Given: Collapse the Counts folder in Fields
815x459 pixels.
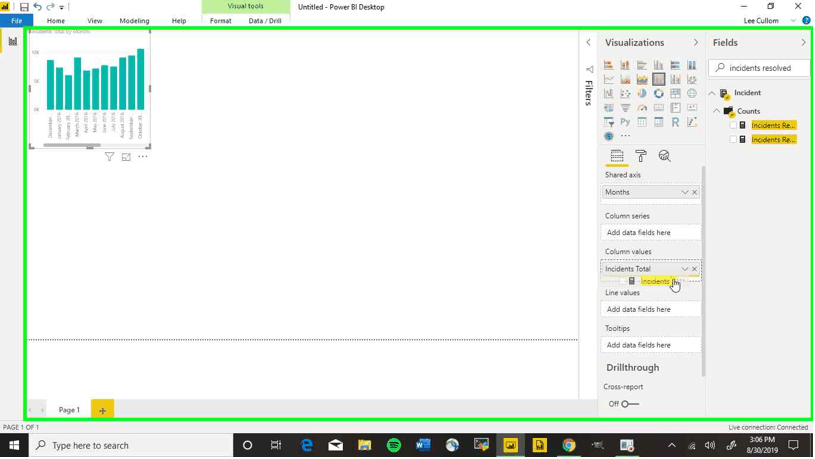Looking at the screenshot, I should [x=716, y=111].
